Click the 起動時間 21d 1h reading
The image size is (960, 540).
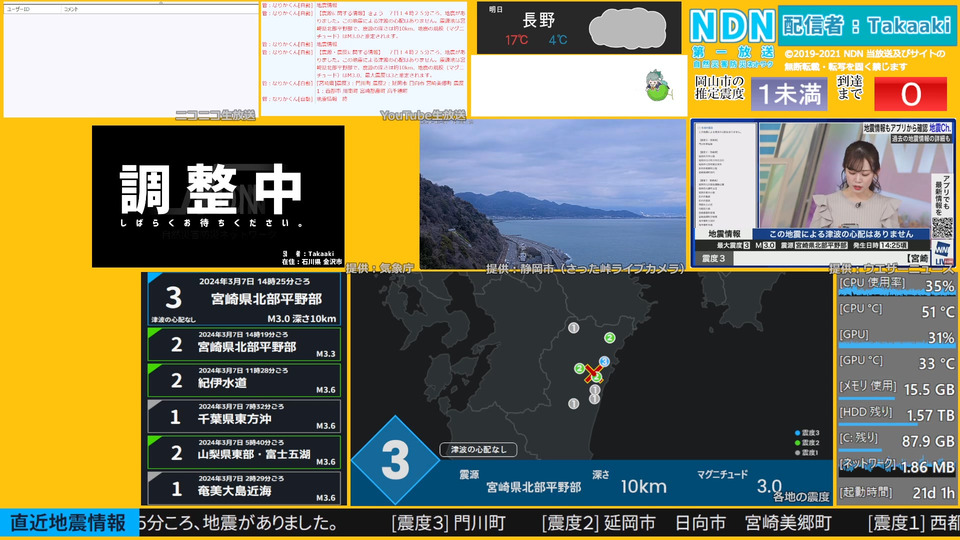click(x=896, y=492)
